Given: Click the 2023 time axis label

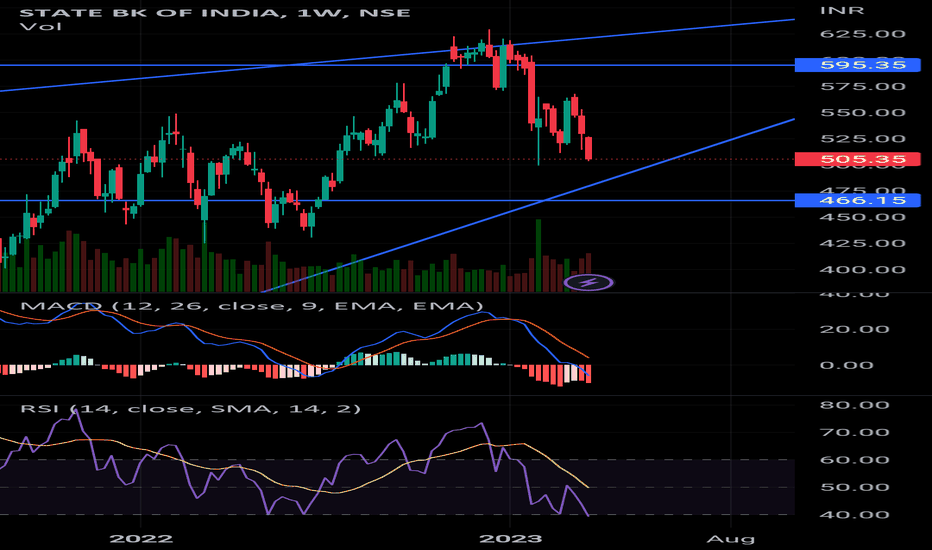Looking at the screenshot, I should coord(511,539).
